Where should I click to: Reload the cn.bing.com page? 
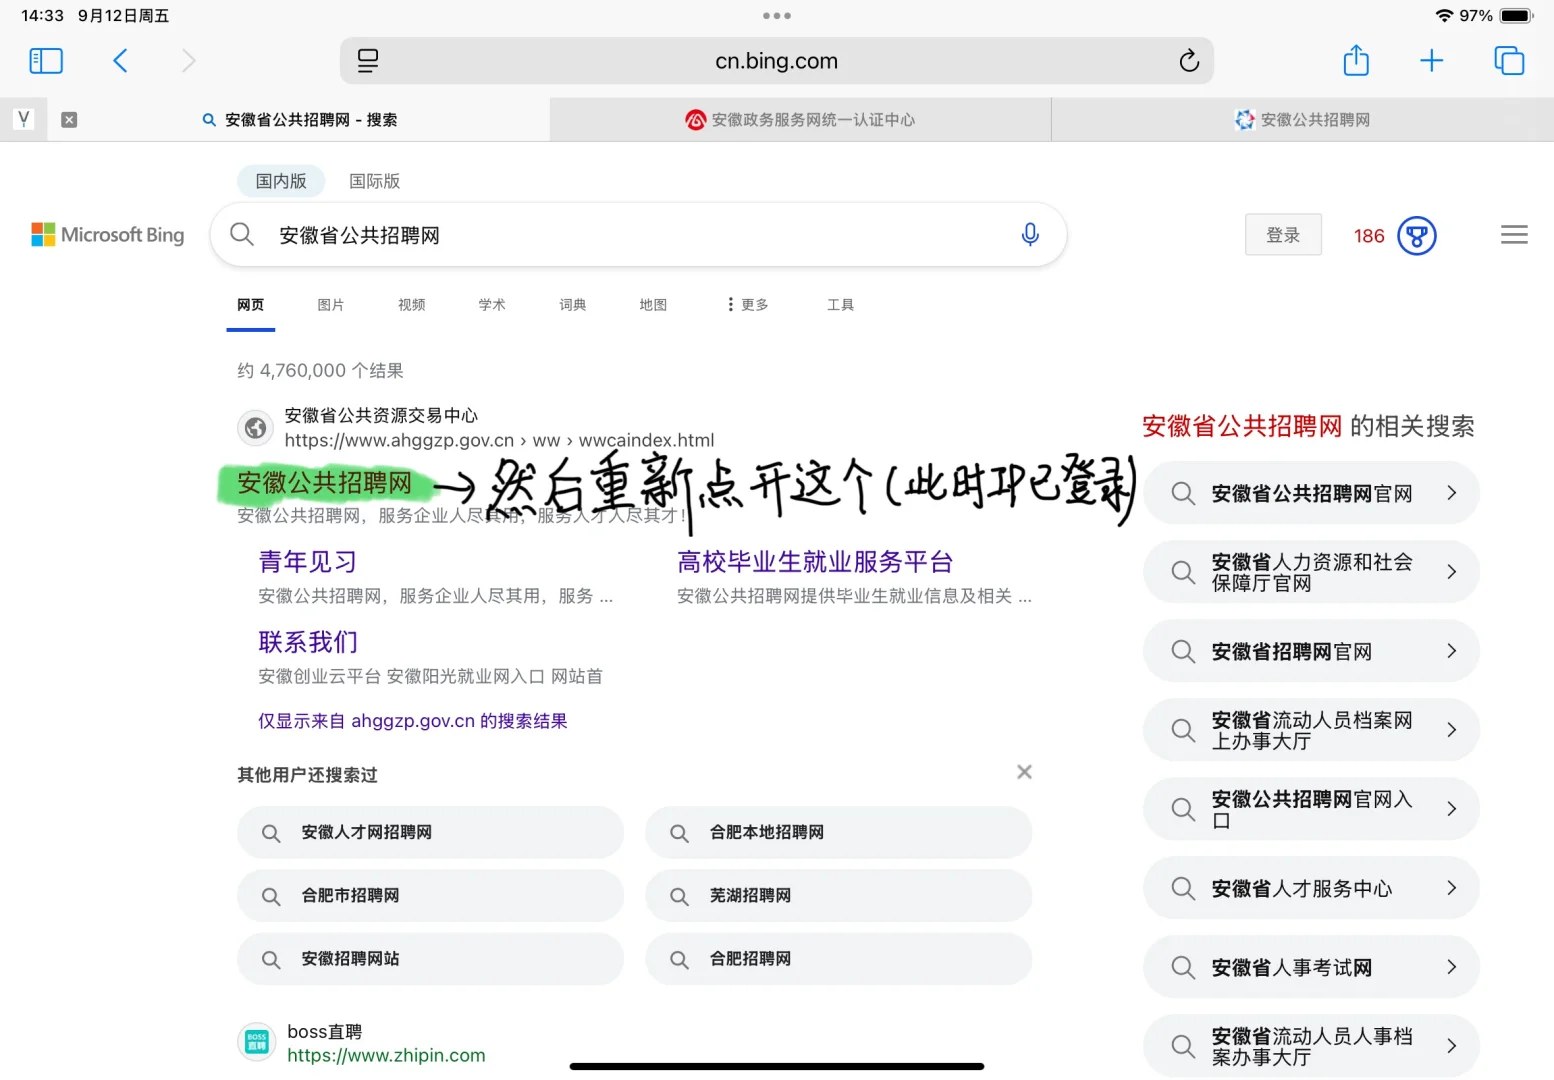click(1189, 61)
